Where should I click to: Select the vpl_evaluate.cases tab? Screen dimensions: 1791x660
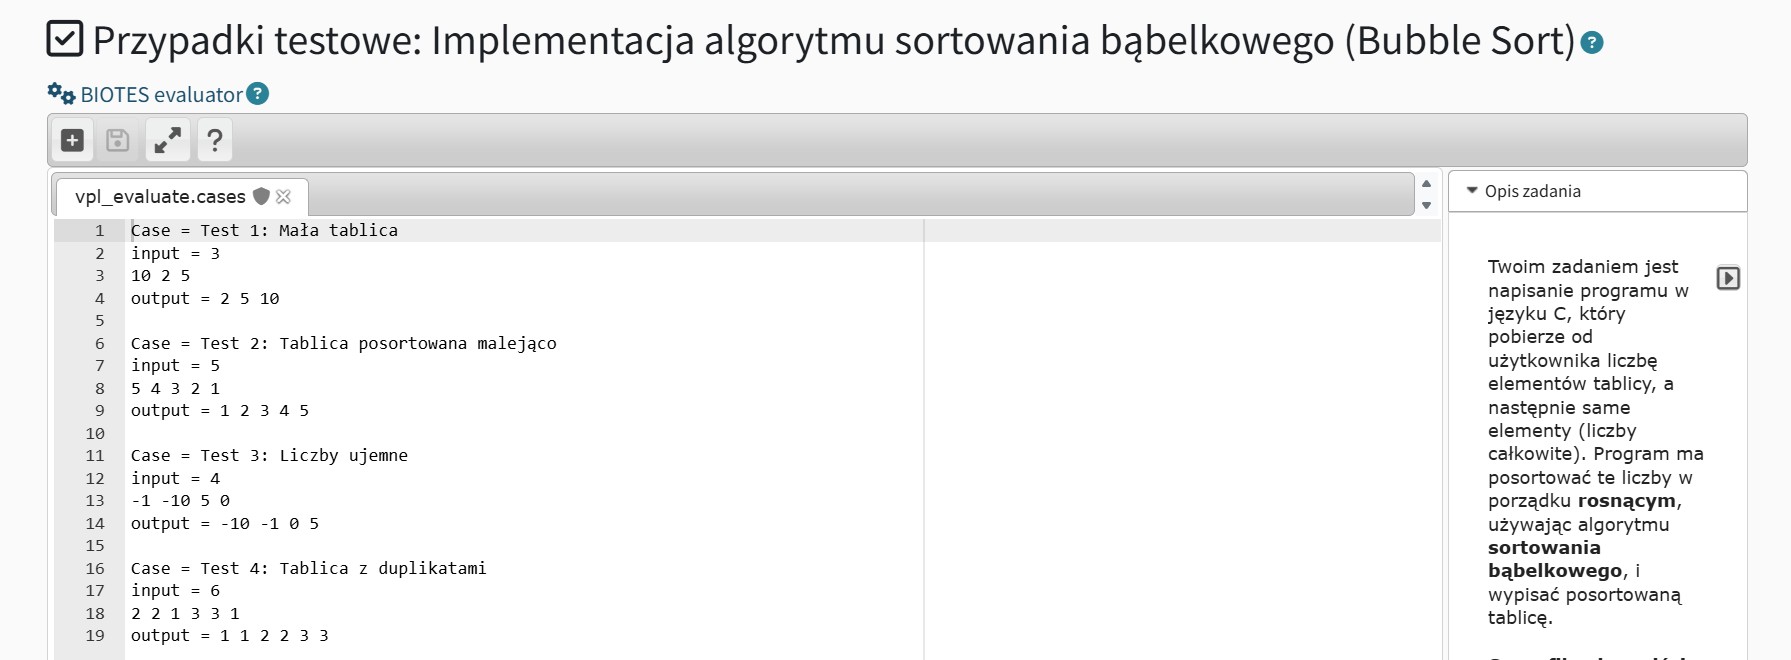160,197
